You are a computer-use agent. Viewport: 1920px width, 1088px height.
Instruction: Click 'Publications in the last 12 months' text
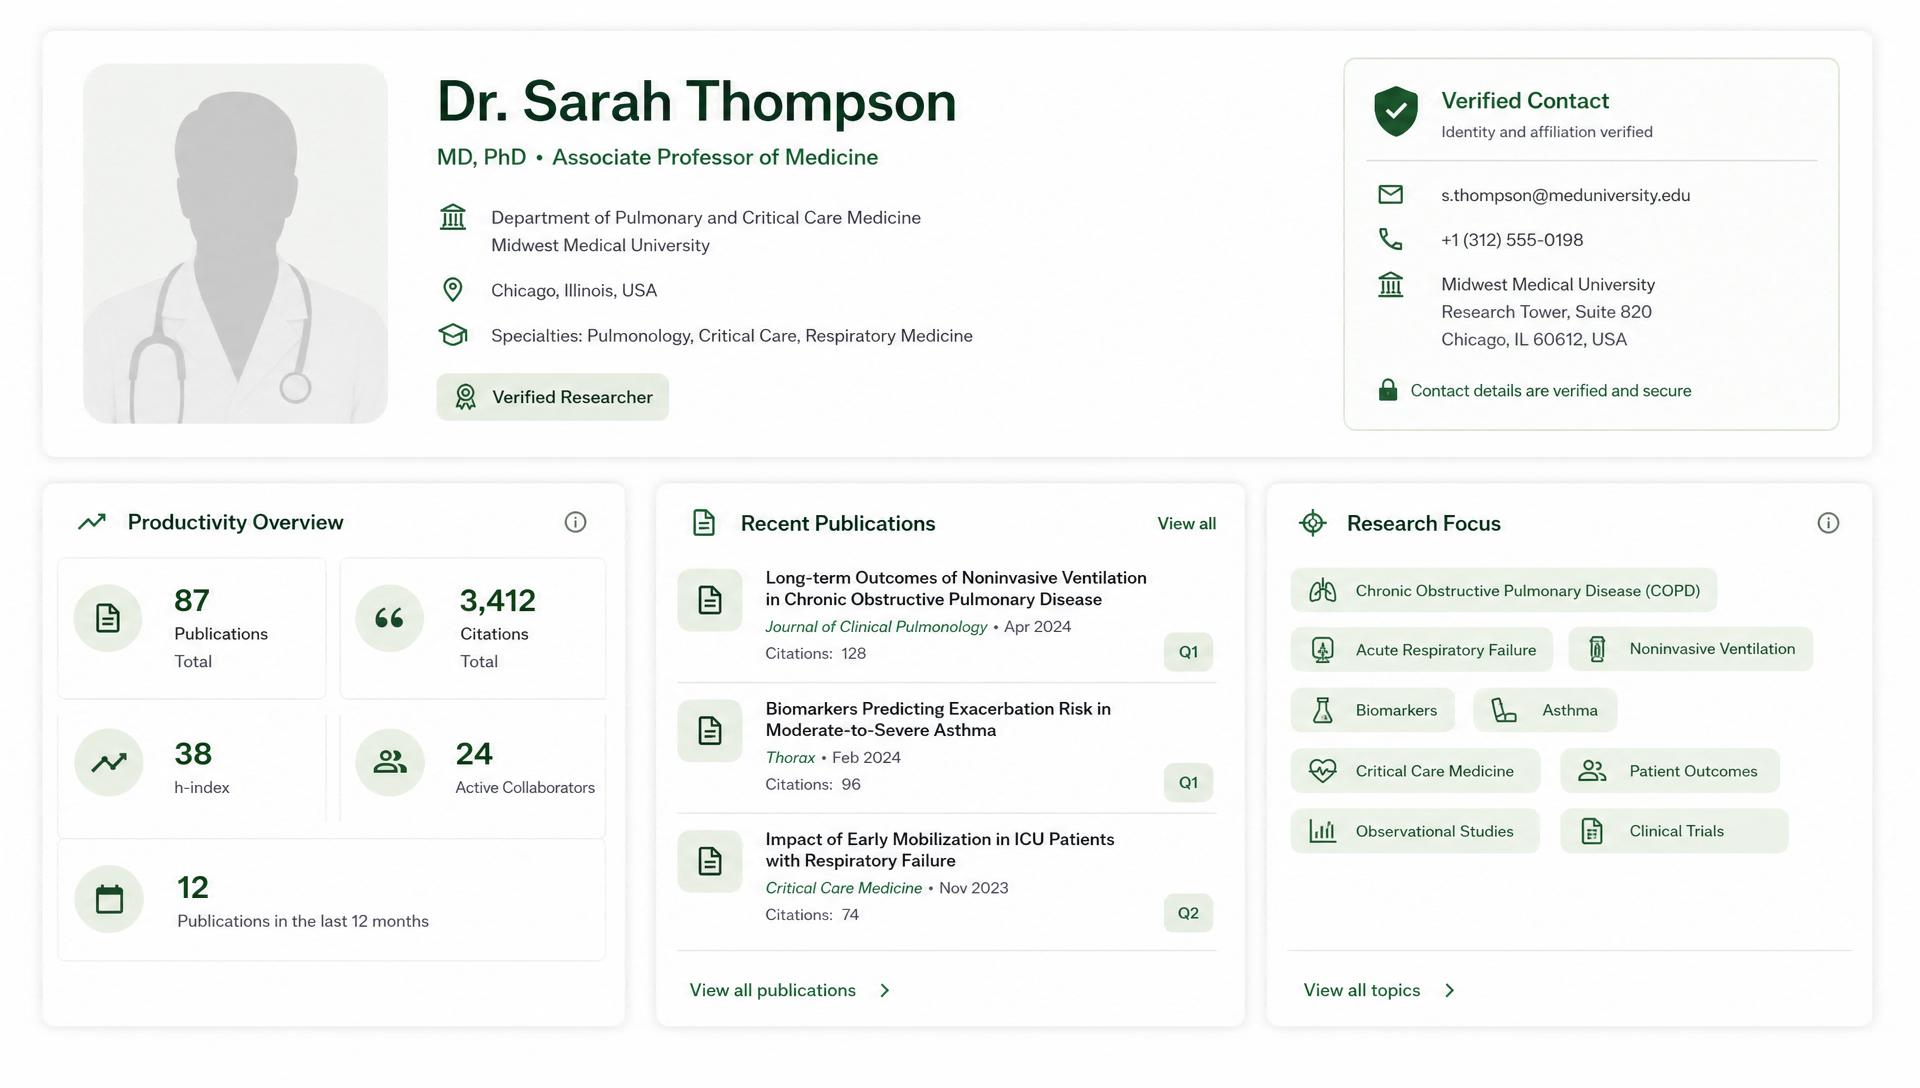(303, 921)
